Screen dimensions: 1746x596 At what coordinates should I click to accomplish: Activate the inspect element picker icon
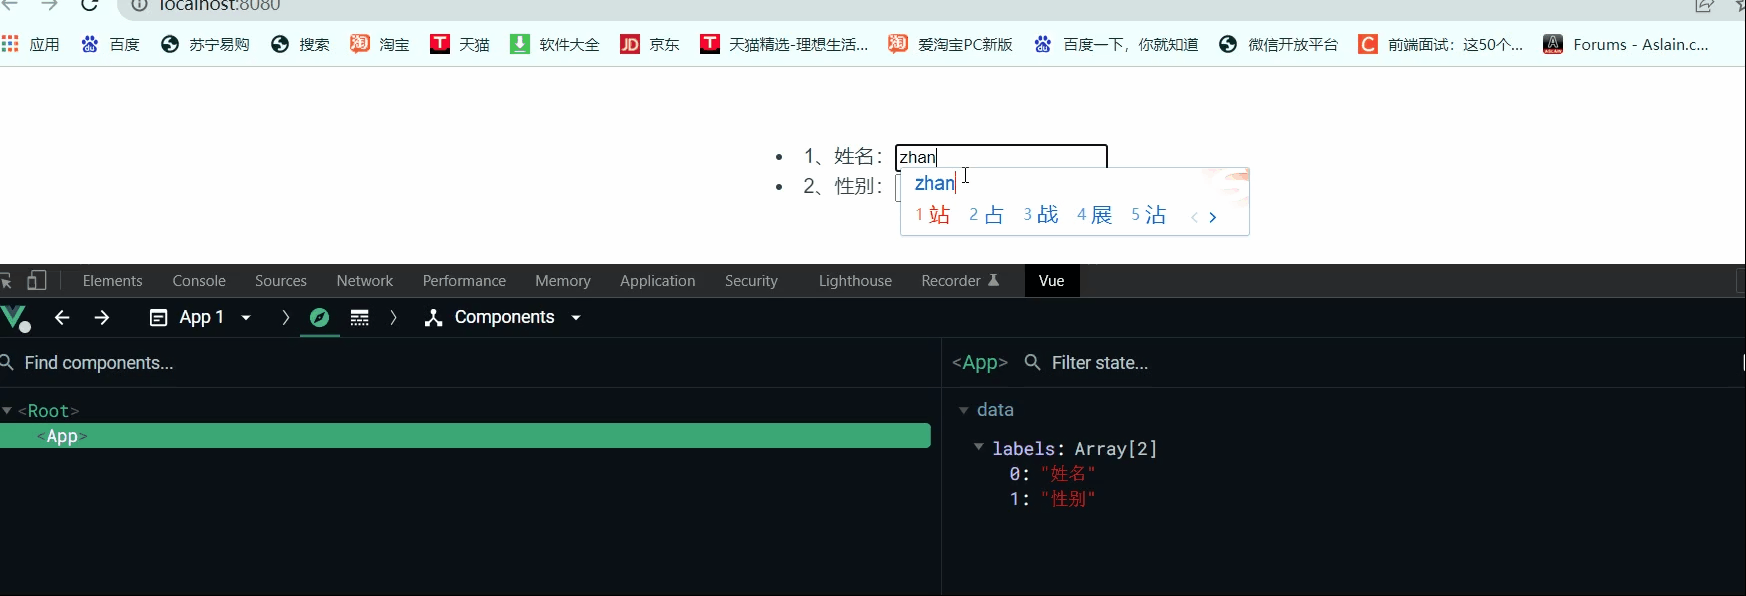coord(6,281)
